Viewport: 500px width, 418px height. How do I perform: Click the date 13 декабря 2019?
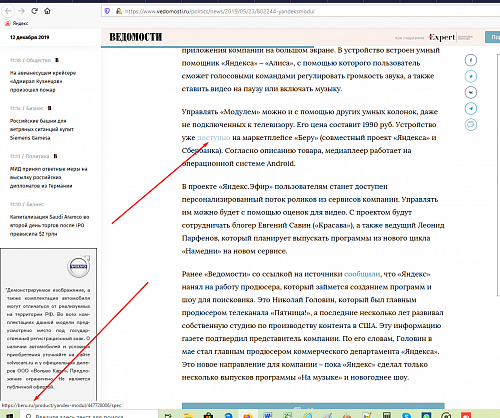click(29, 37)
